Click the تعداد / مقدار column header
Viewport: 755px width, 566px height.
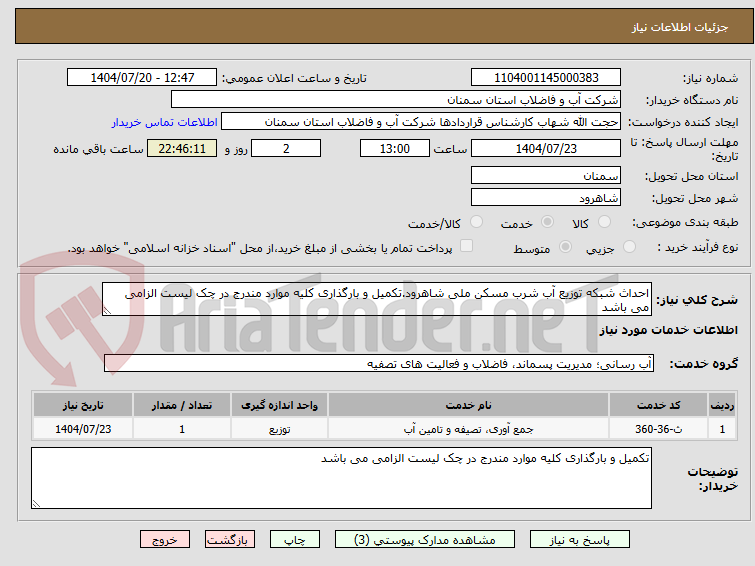coord(182,405)
